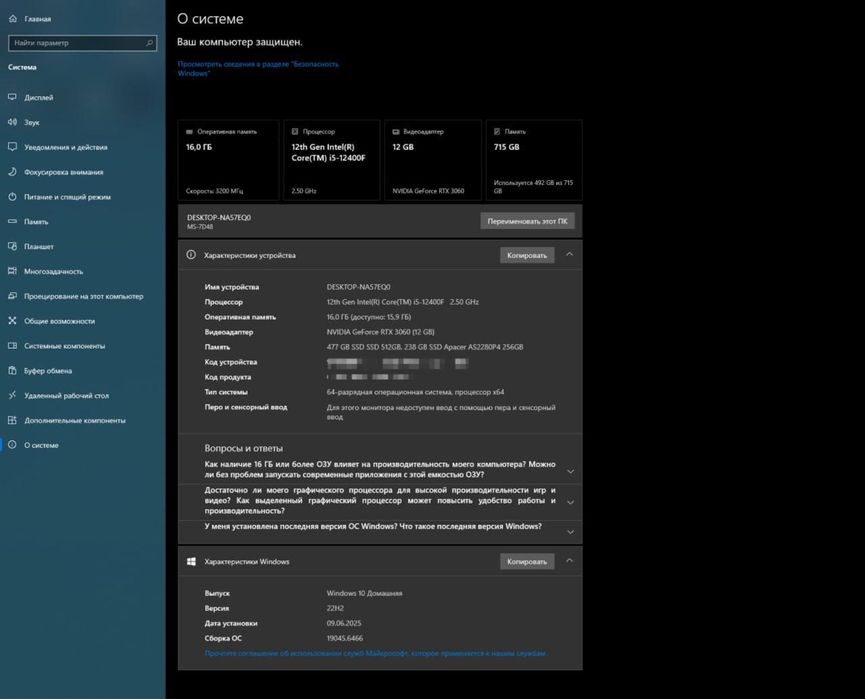The width and height of the screenshot is (865, 699).
Task: Expand the последняя версия Windows question
Action: (x=570, y=531)
